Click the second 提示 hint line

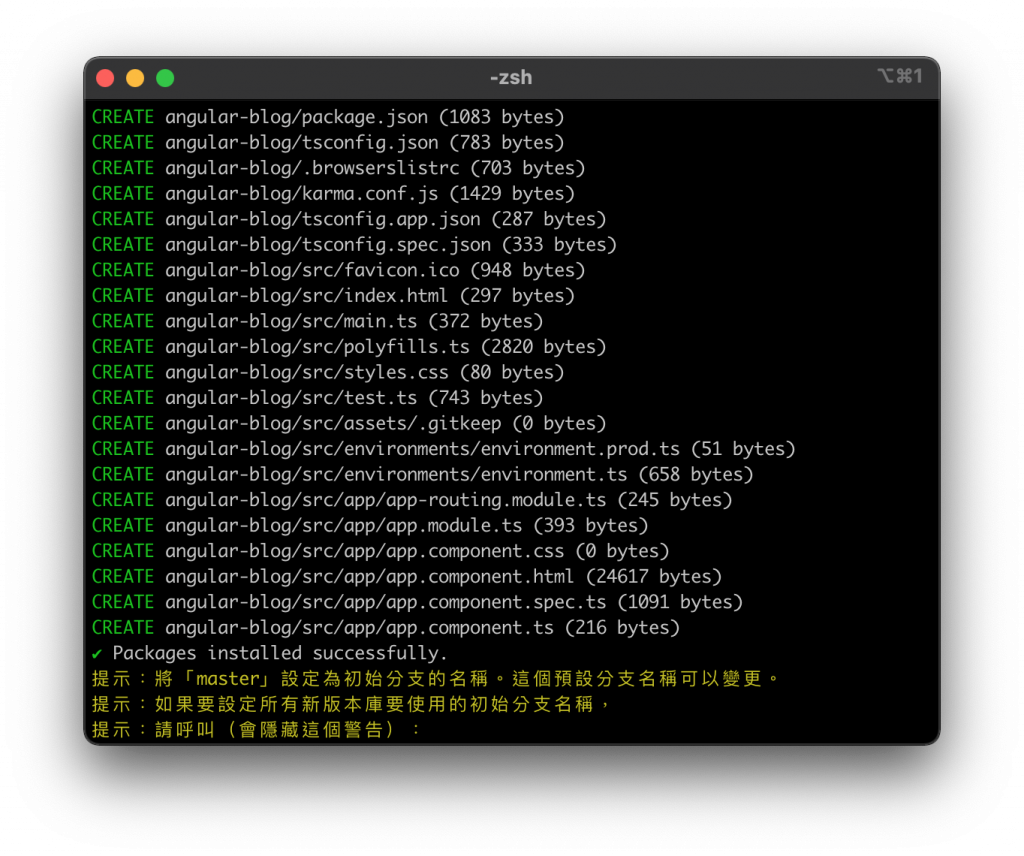[x=351, y=704]
